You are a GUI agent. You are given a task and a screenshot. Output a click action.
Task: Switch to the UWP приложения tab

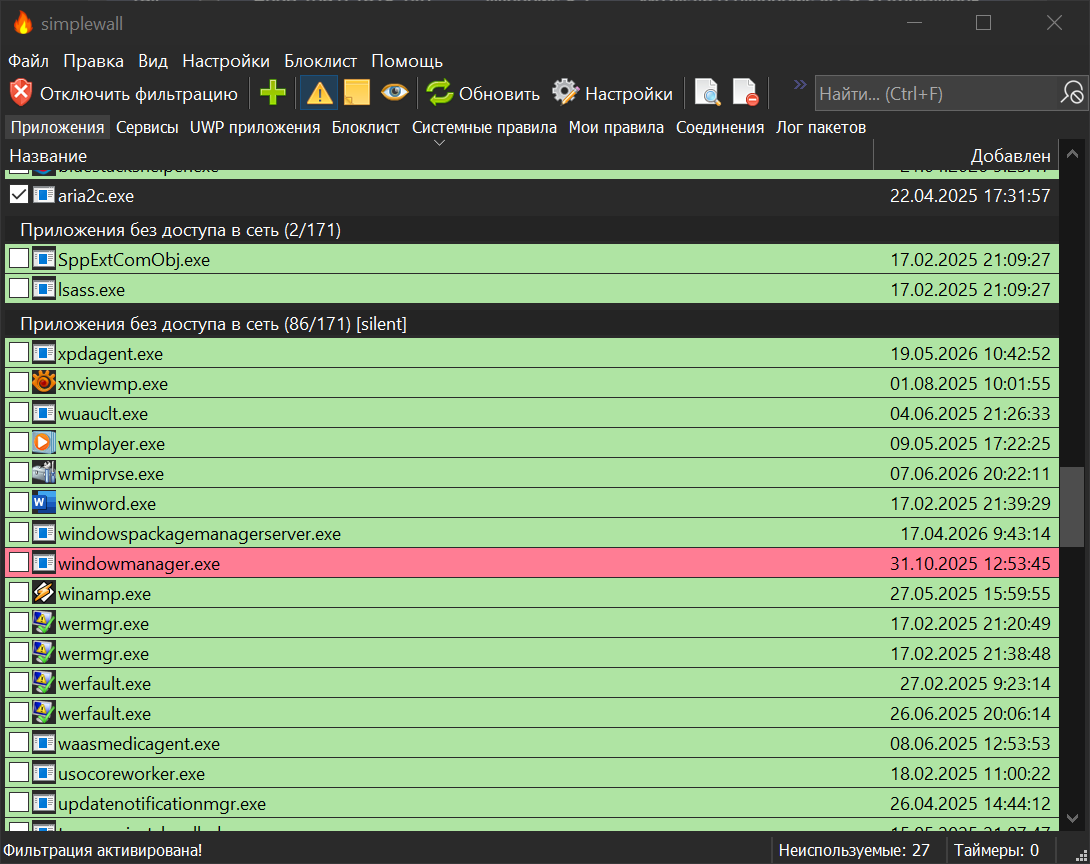coord(255,127)
